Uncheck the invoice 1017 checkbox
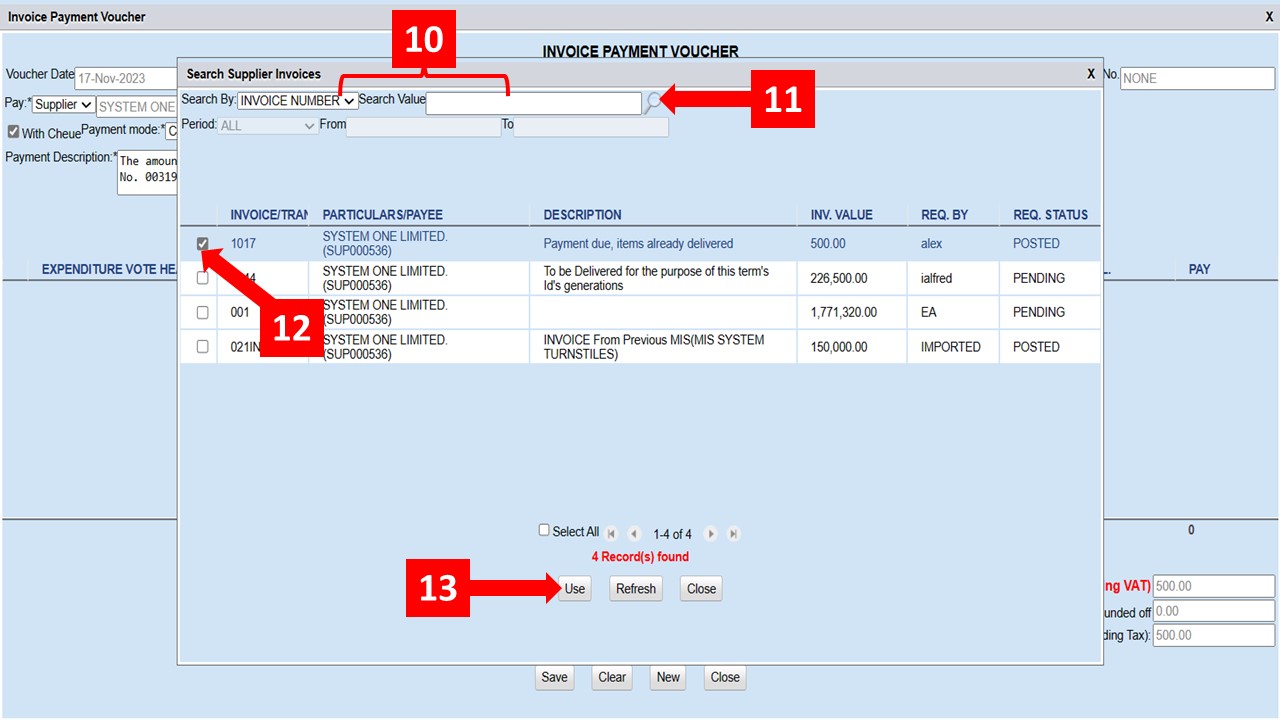The image size is (1280, 720). coord(203,244)
